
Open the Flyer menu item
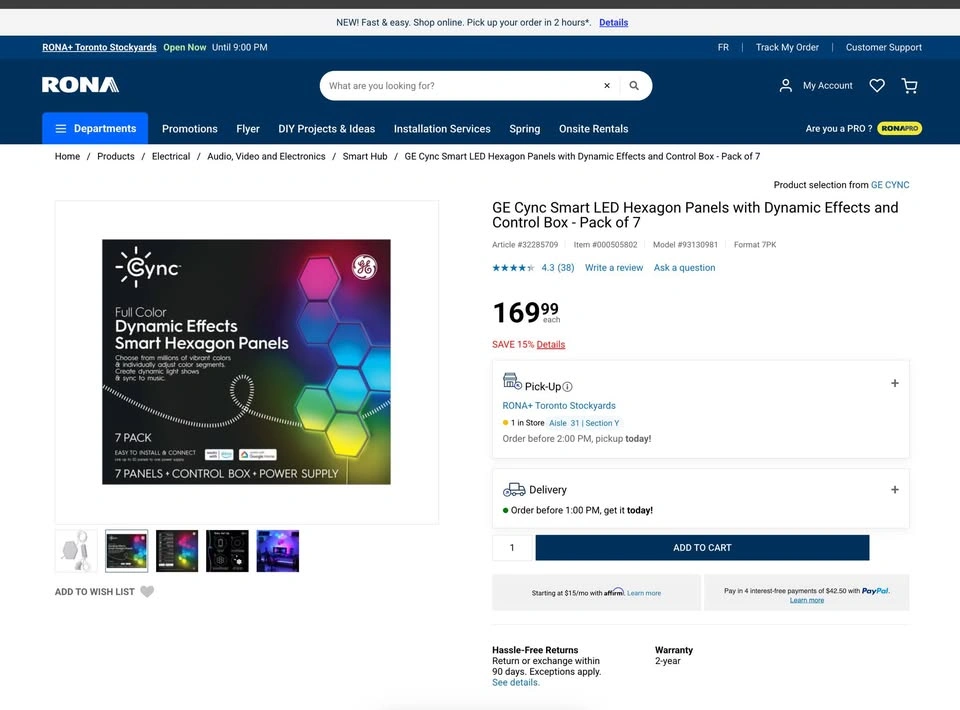pos(248,129)
